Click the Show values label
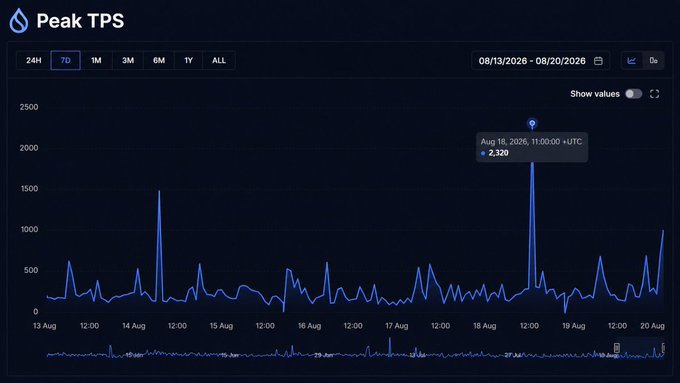 595,94
